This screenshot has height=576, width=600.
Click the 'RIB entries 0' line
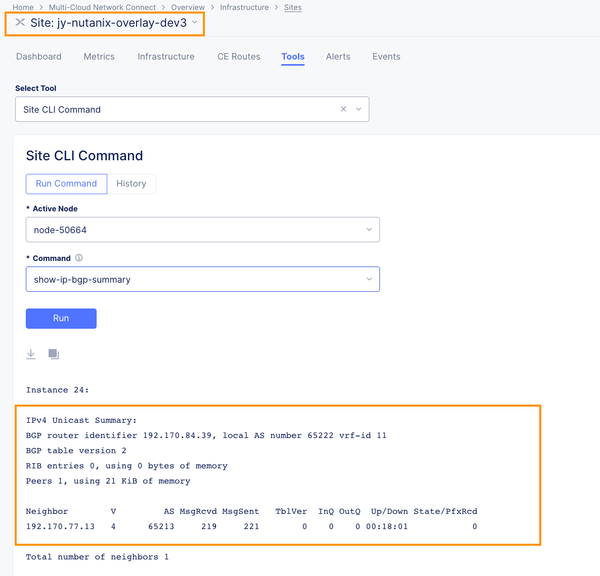pyautogui.click(x=127, y=466)
